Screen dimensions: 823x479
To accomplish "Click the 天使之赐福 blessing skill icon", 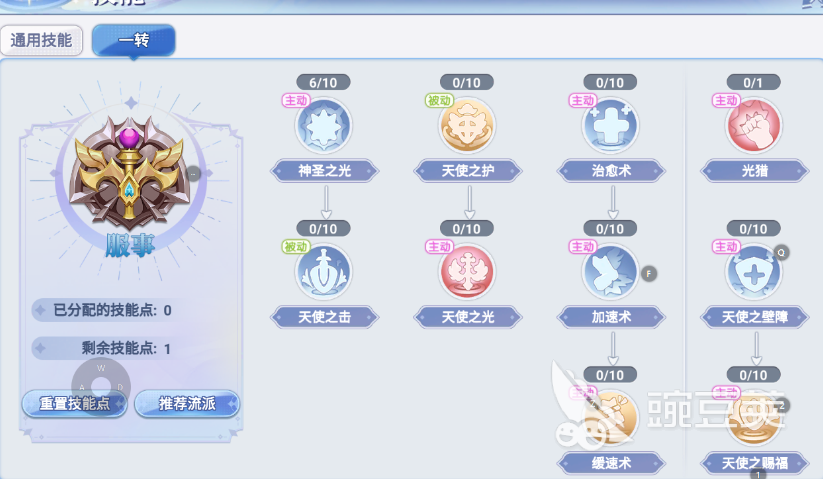I will pyautogui.click(x=753, y=418).
